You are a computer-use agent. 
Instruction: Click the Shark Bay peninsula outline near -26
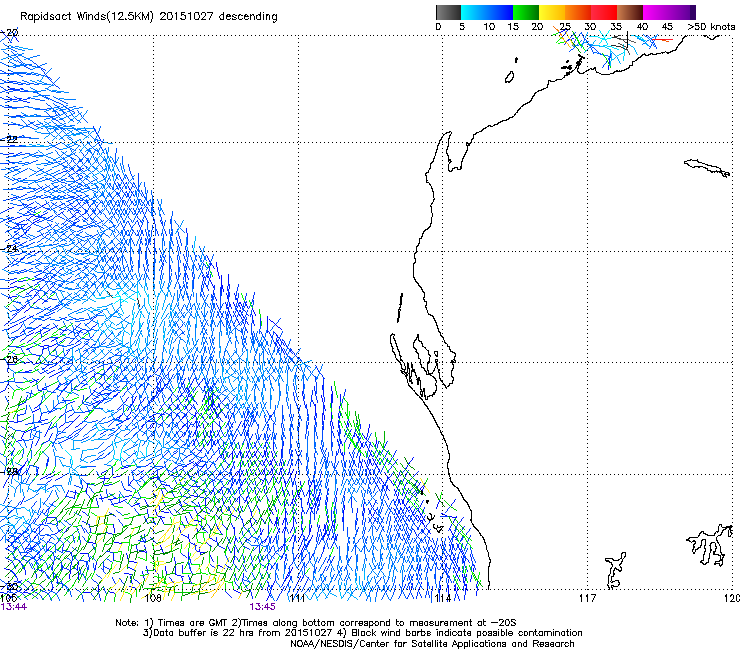(x=423, y=366)
